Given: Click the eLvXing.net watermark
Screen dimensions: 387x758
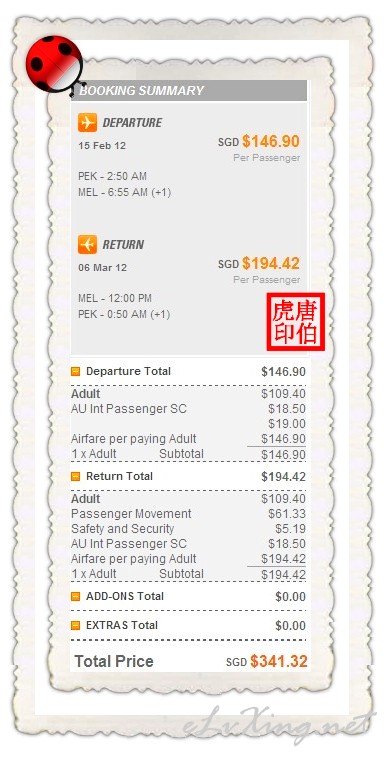Looking at the screenshot, I should coord(279,727).
